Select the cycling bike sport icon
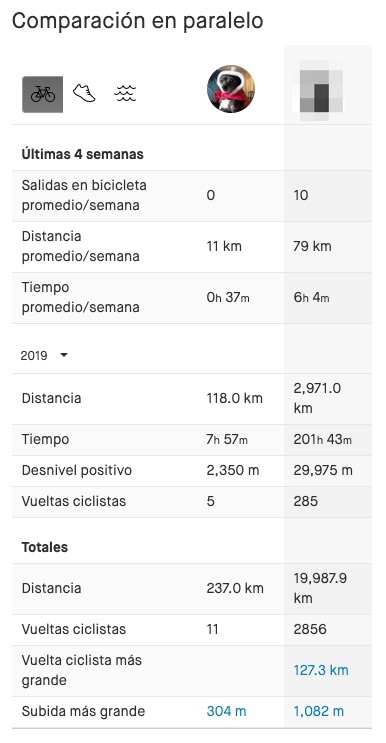 tap(43, 94)
